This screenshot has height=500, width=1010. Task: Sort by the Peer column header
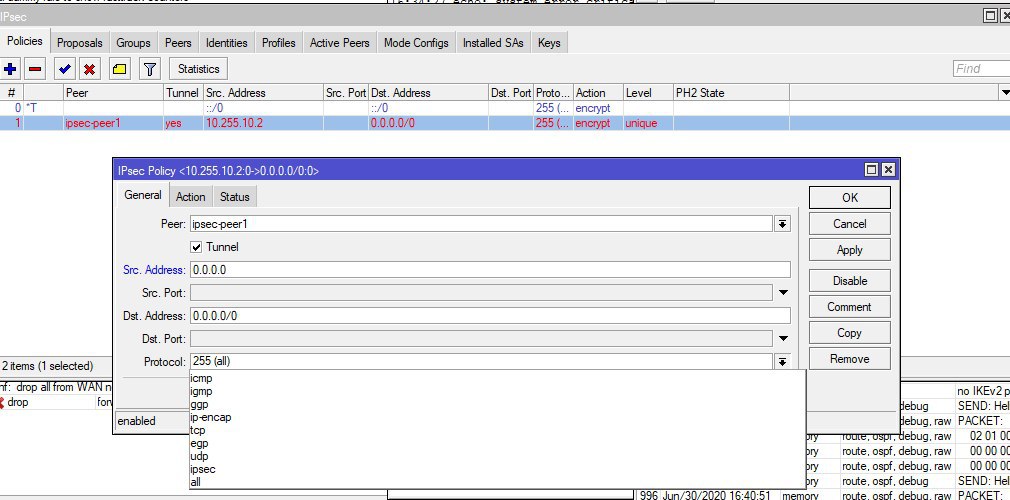114,93
